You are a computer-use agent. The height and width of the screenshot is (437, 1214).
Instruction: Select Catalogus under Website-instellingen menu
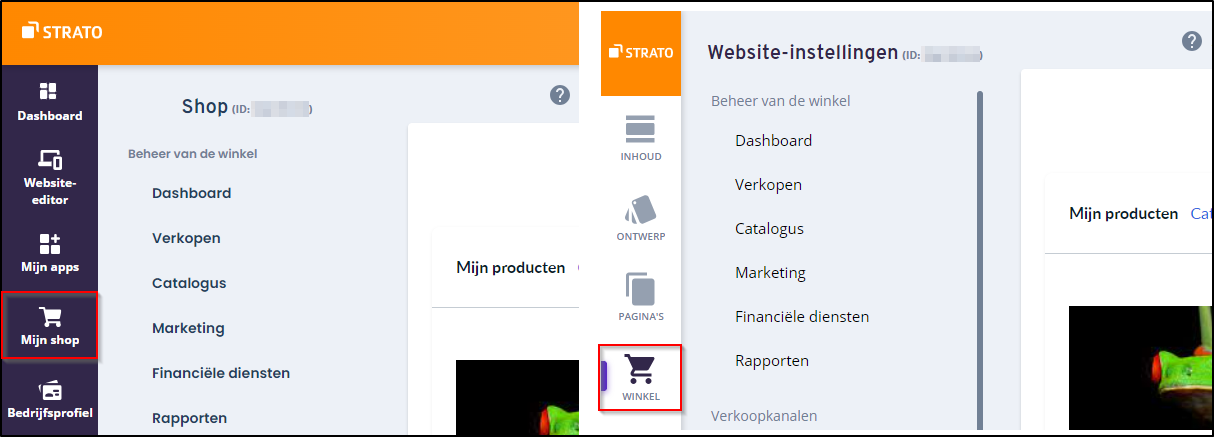(769, 229)
